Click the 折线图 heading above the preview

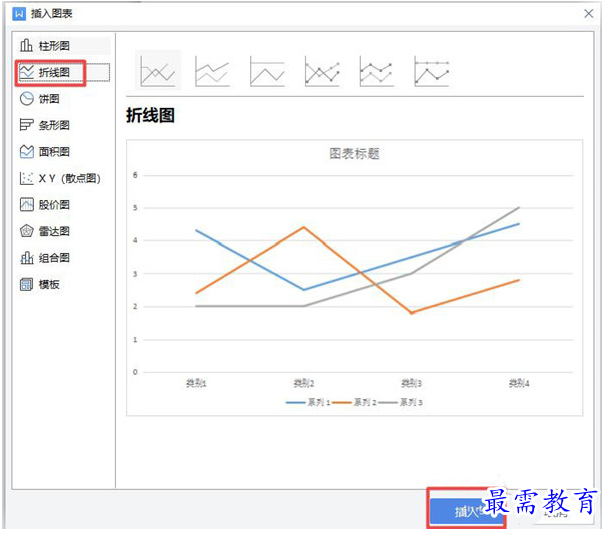(150, 115)
